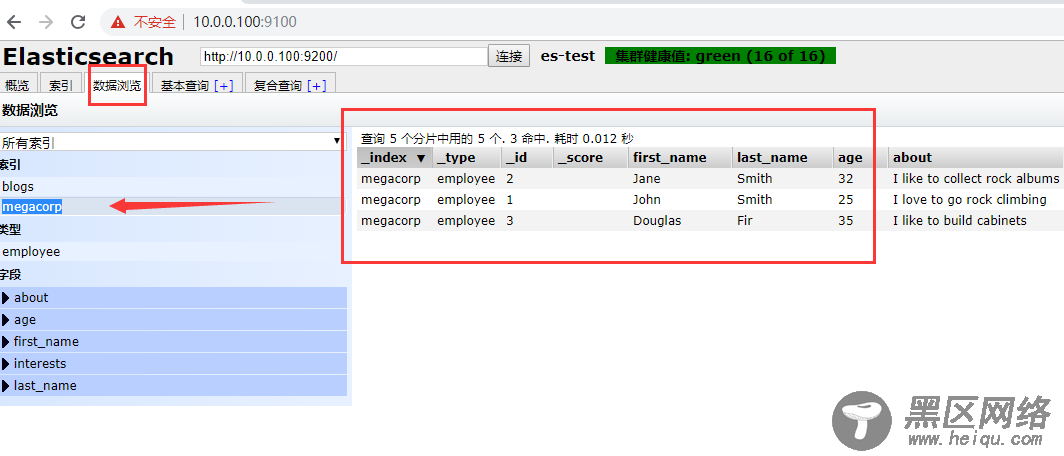Sort by the _id column header
Viewport: 1064px width, 456px height.
pos(528,157)
